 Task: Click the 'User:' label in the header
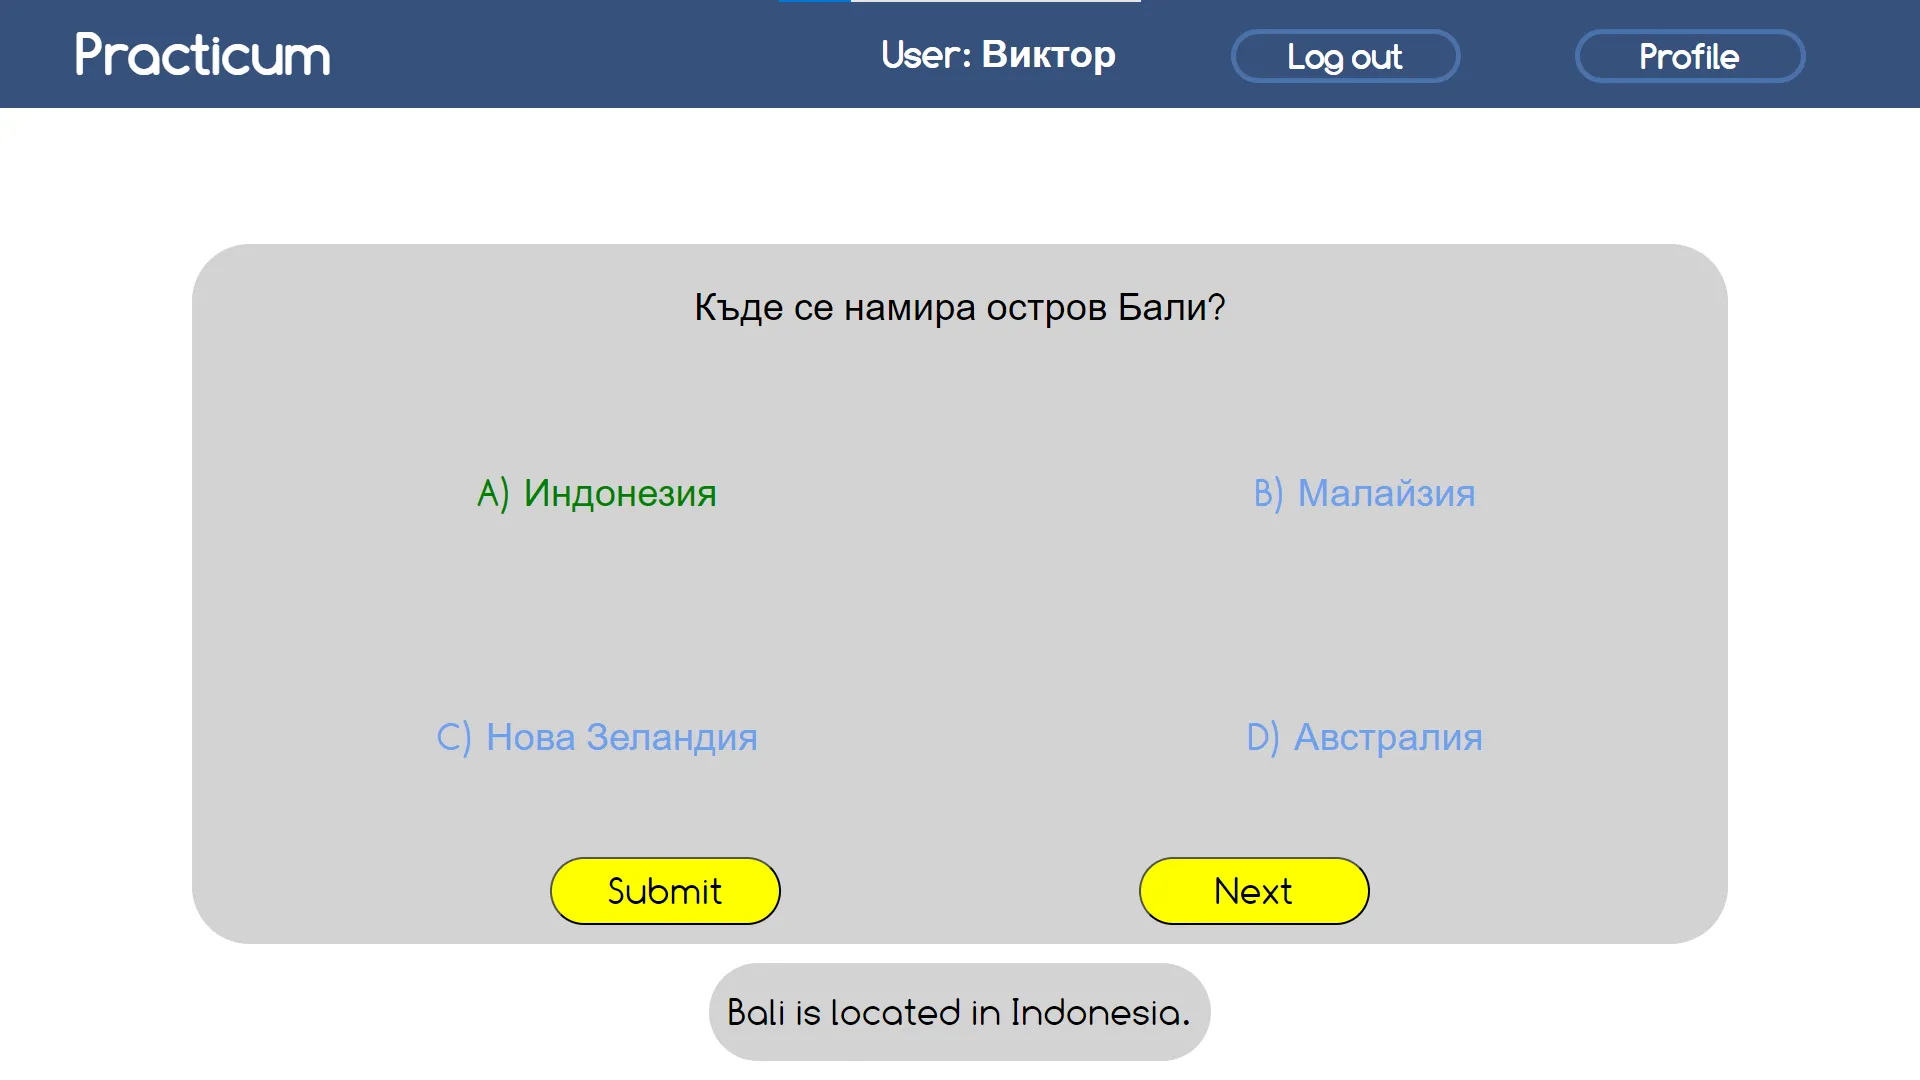click(x=926, y=55)
